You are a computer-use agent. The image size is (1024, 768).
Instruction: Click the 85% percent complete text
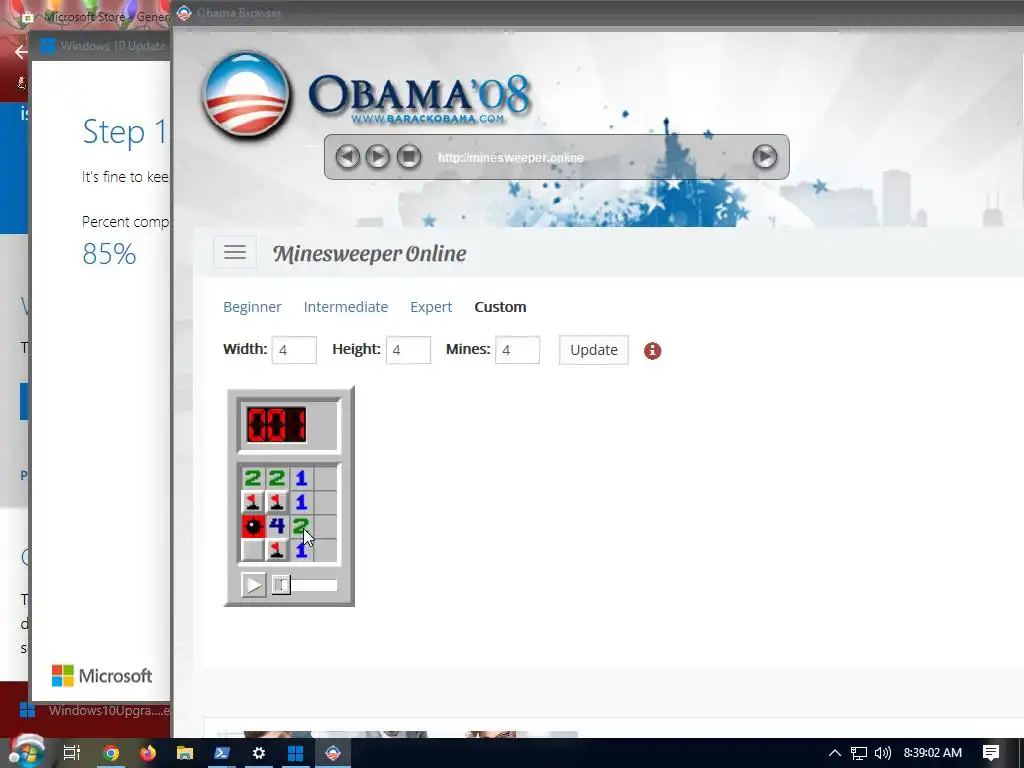[109, 253]
